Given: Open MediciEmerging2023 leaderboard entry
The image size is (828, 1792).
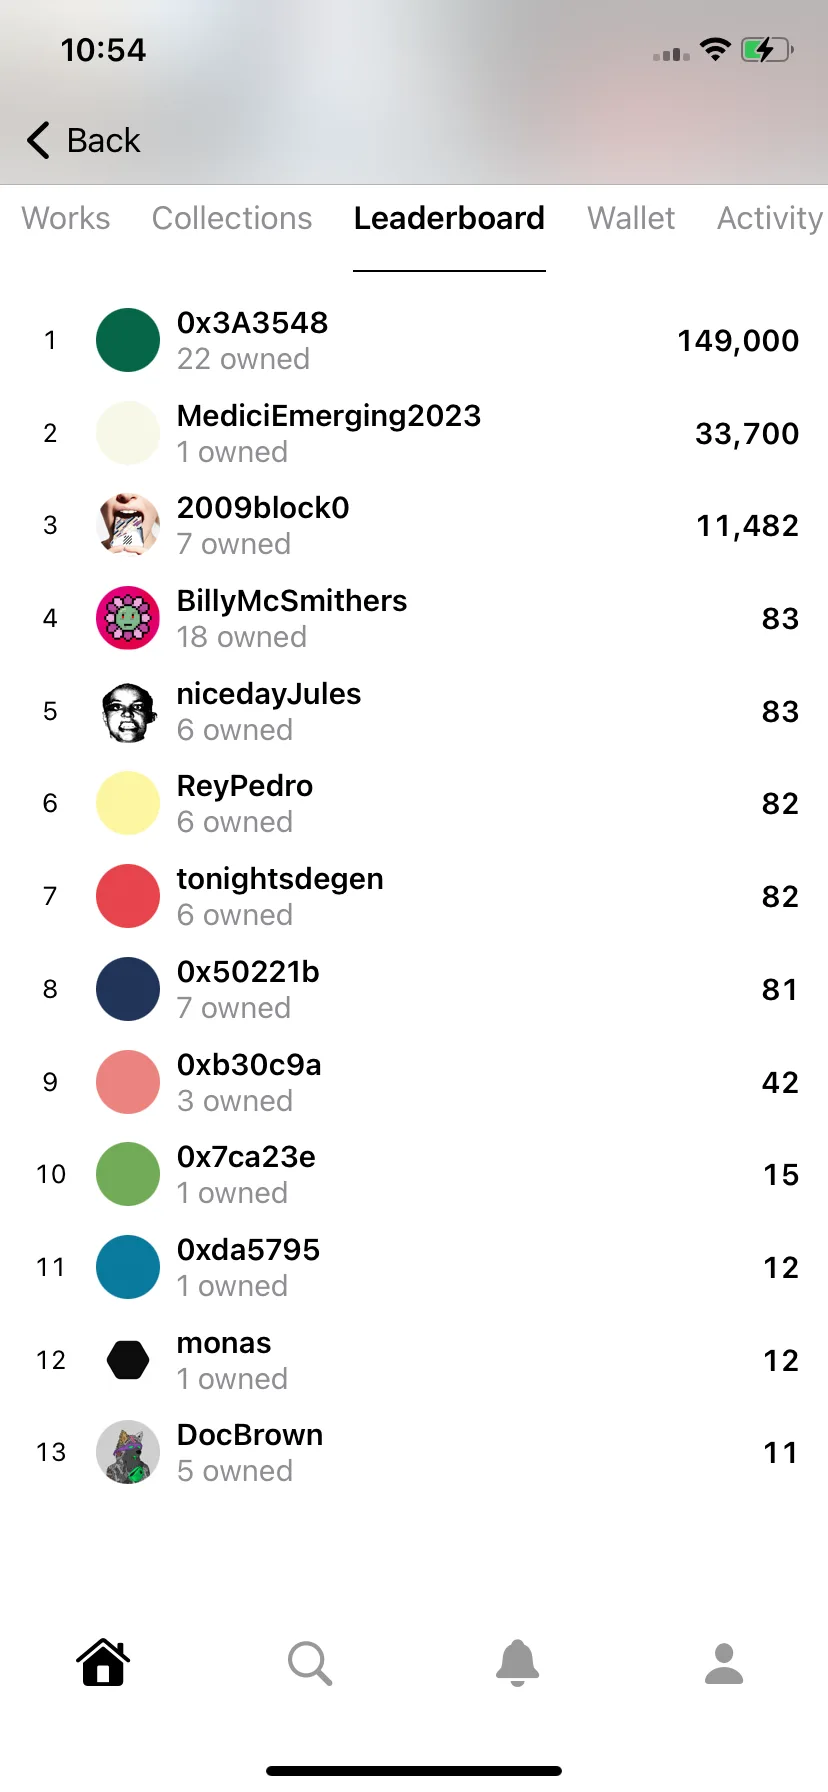Looking at the screenshot, I should pyautogui.click(x=414, y=433).
